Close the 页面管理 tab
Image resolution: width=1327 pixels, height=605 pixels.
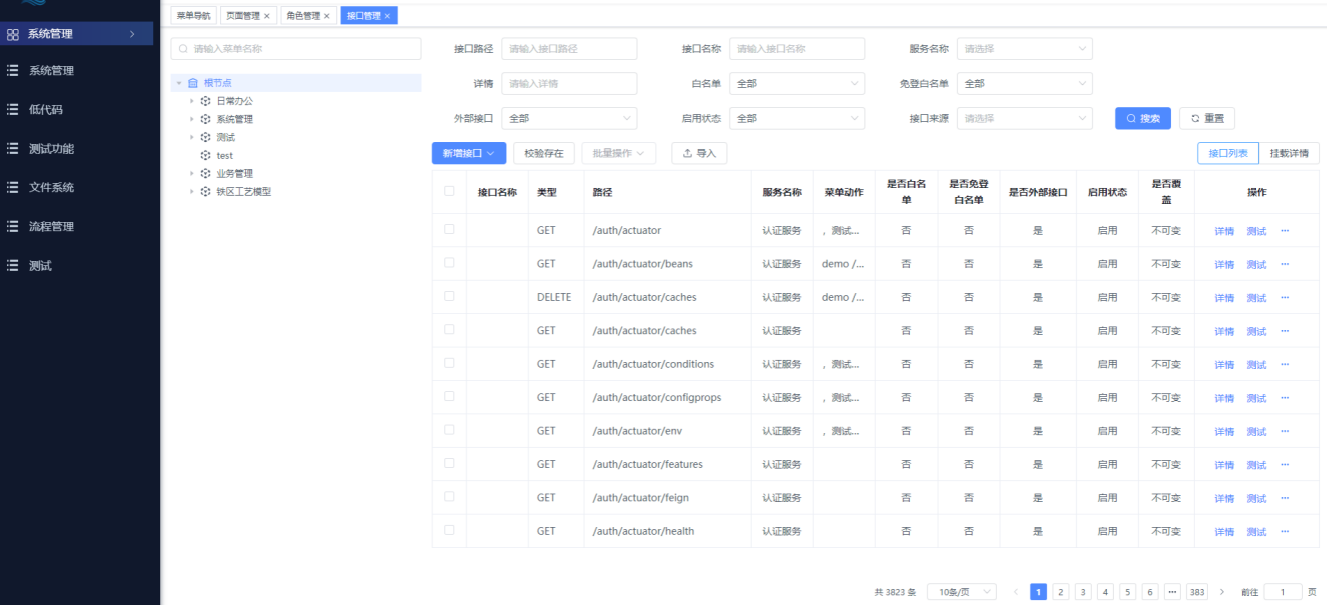pyautogui.click(x=267, y=16)
